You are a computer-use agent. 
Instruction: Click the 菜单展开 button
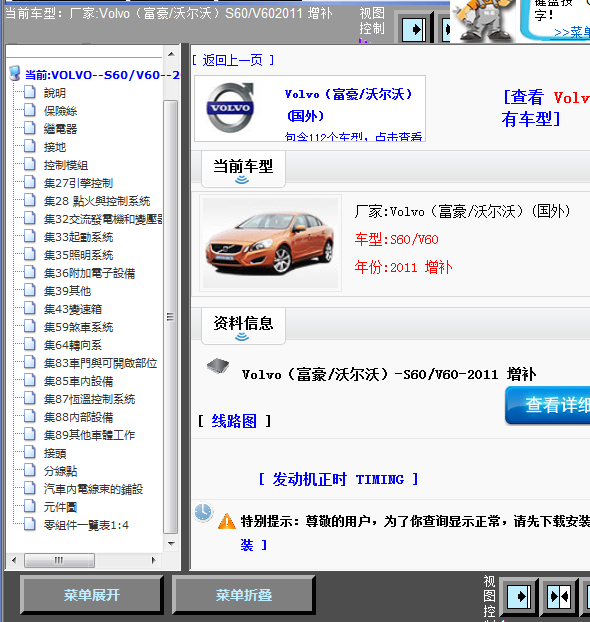coord(92,595)
